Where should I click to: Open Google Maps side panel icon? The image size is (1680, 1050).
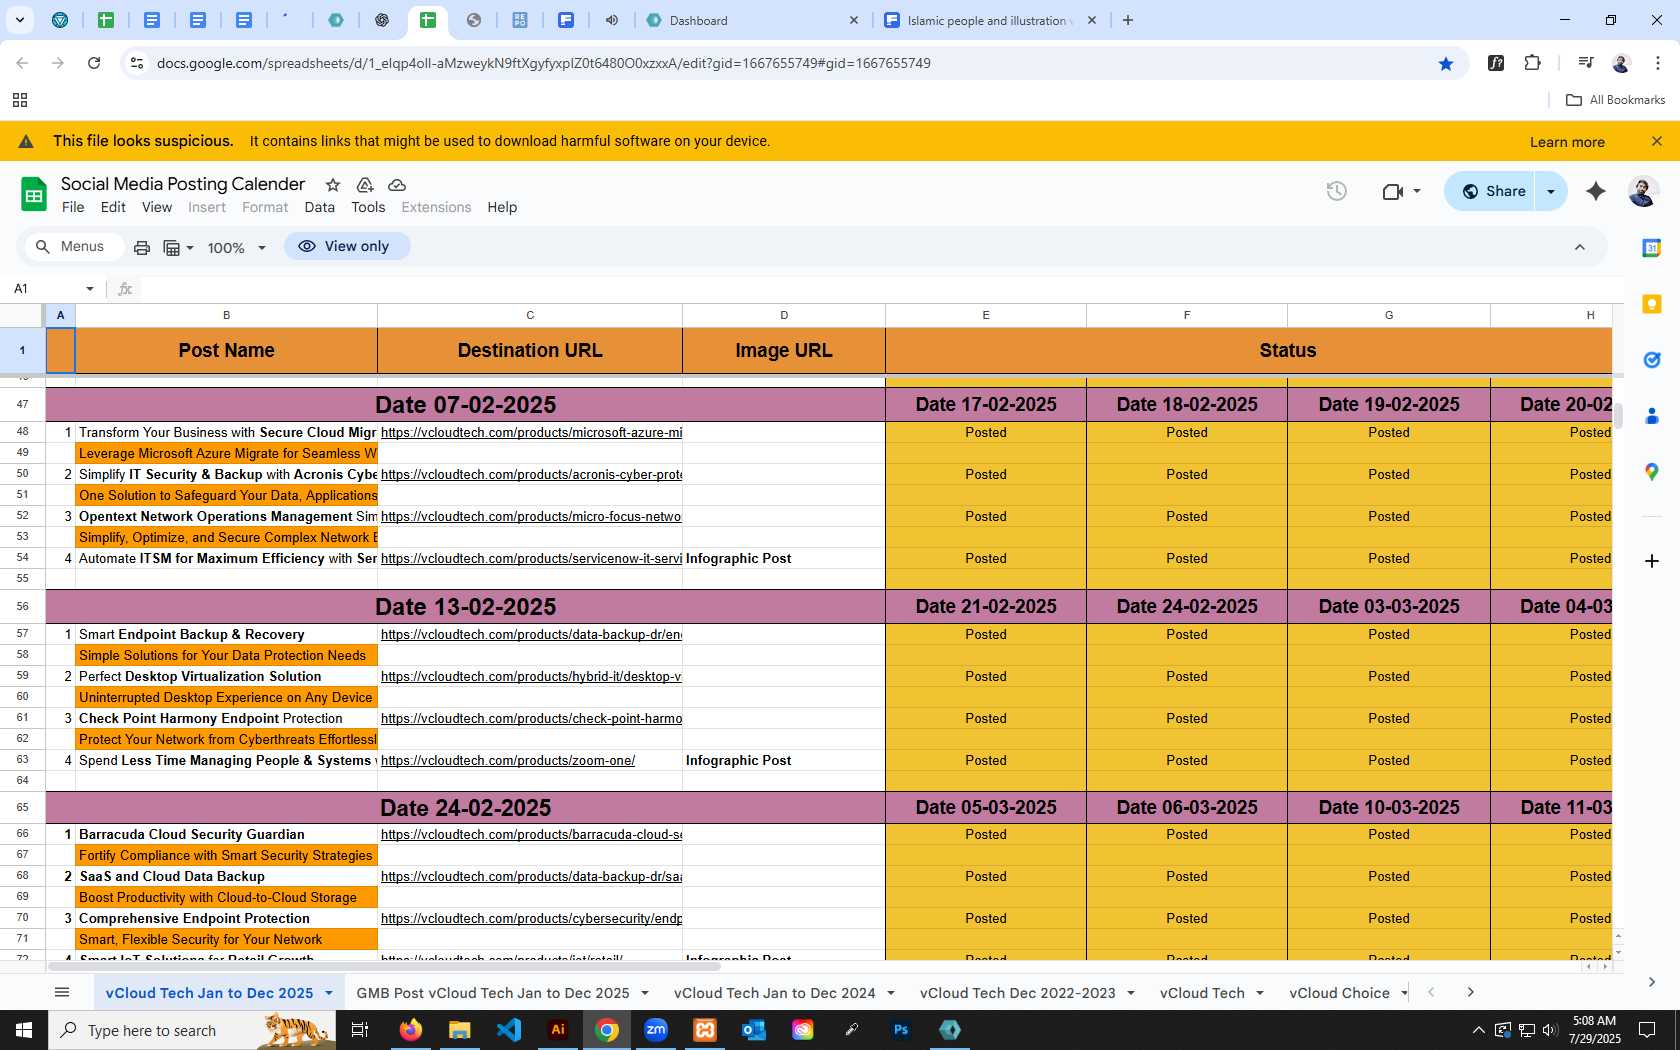(1652, 472)
